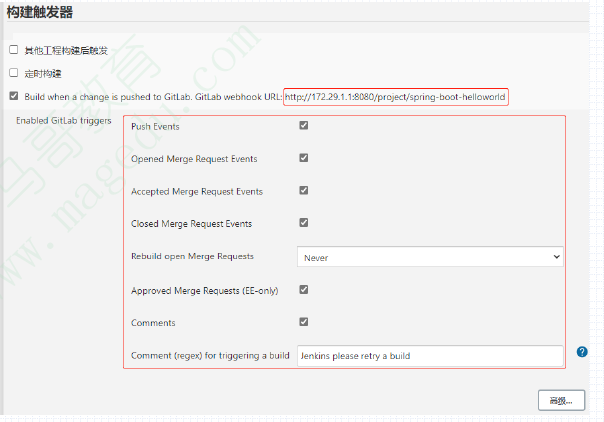Toggle Comments checkbox
The height and width of the screenshot is (422, 604).
[x=304, y=322]
